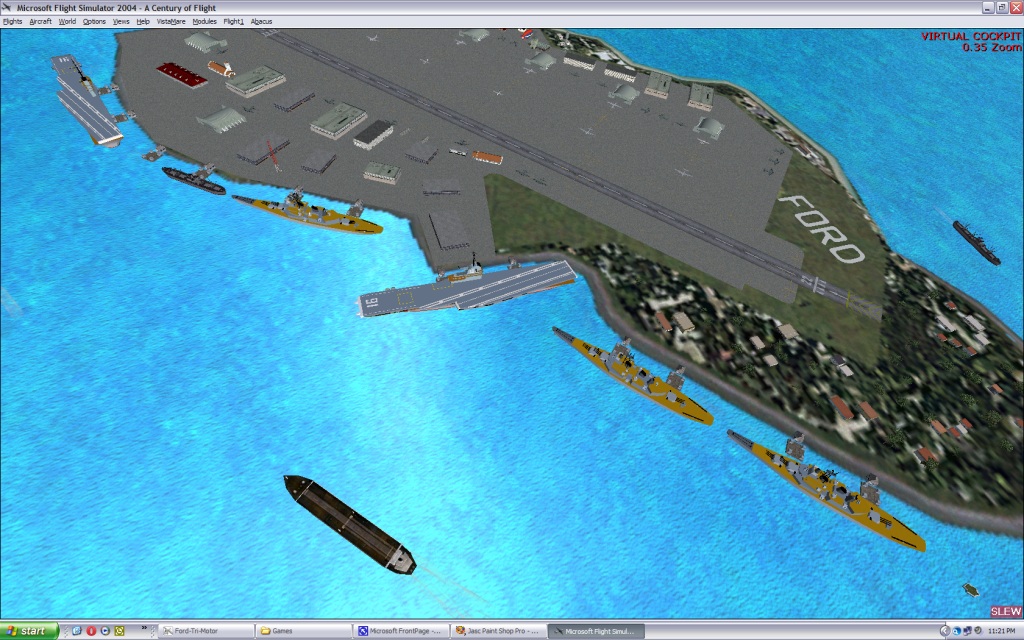
Task: Switch to Jasc Paint Shop Pro window
Action: (498, 631)
